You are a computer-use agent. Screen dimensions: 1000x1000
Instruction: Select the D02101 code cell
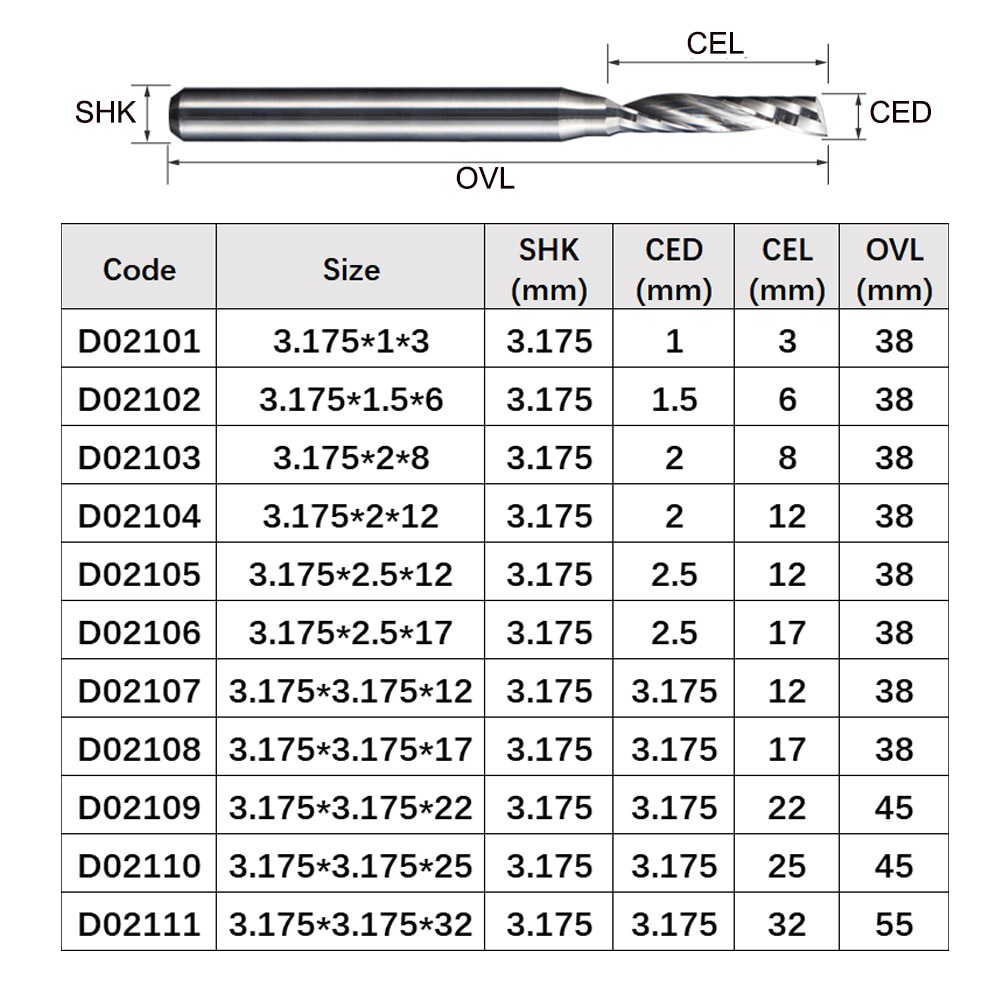tap(139, 339)
